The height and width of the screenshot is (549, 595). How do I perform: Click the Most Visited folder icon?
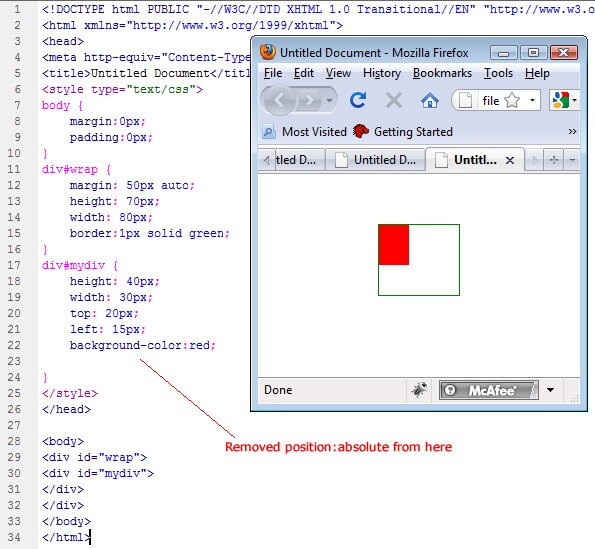[x=268, y=132]
